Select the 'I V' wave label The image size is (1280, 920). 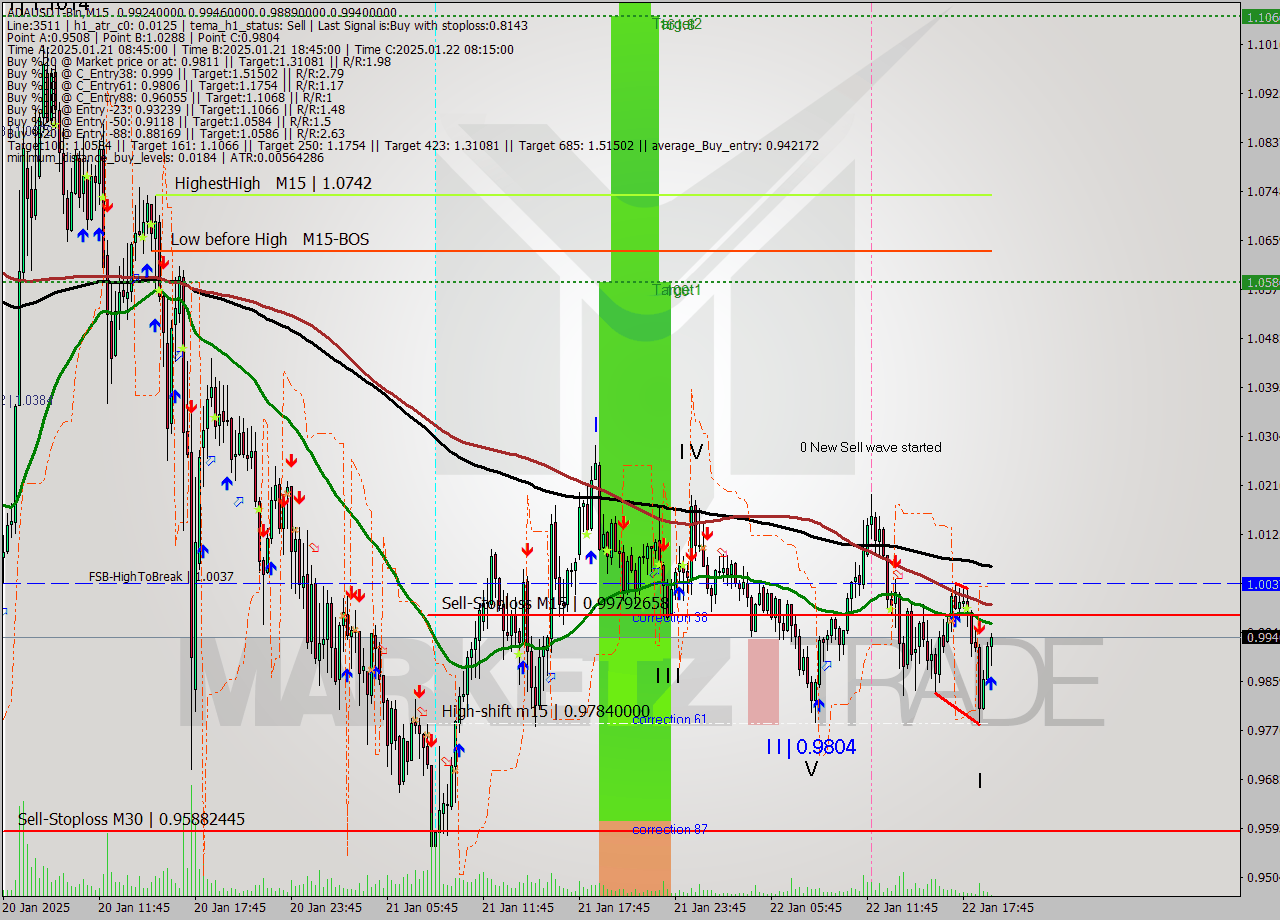(x=691, y=452)
